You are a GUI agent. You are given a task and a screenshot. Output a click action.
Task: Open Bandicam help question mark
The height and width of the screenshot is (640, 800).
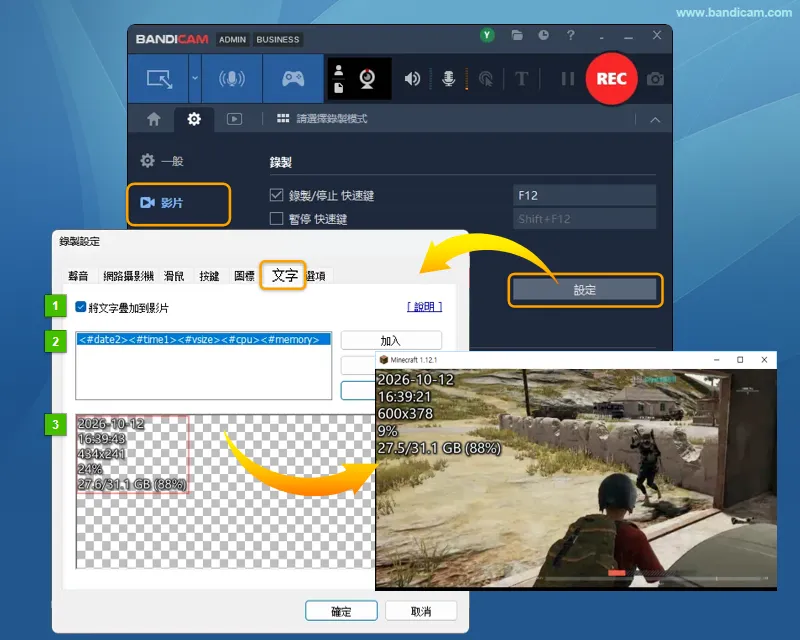click(x=570, y=35)
